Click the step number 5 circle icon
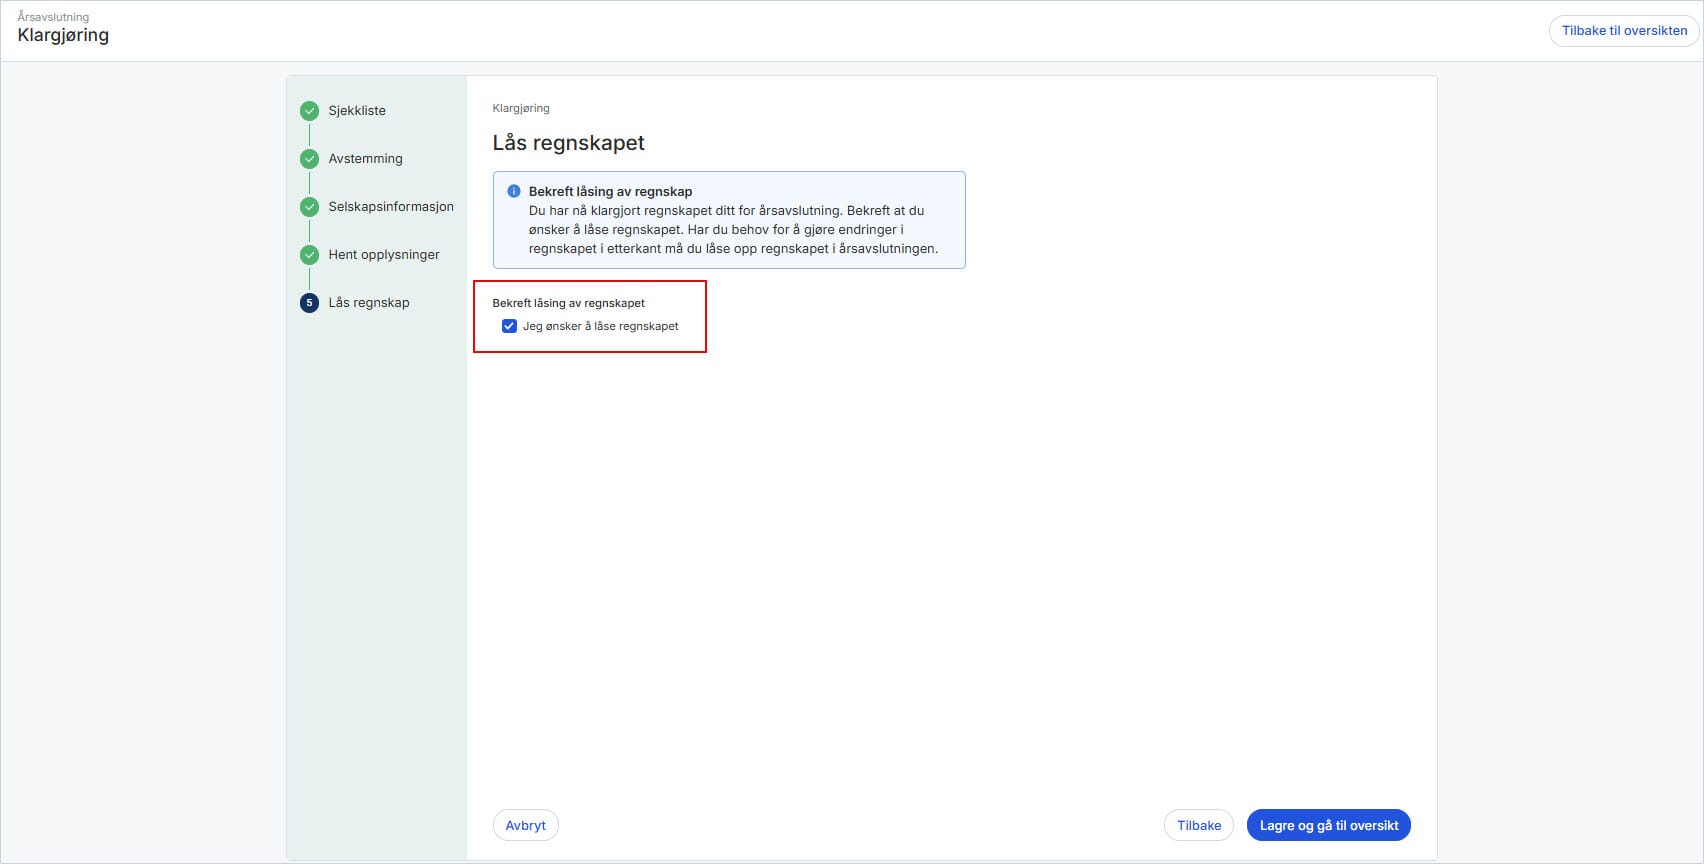 click(309, 303)
